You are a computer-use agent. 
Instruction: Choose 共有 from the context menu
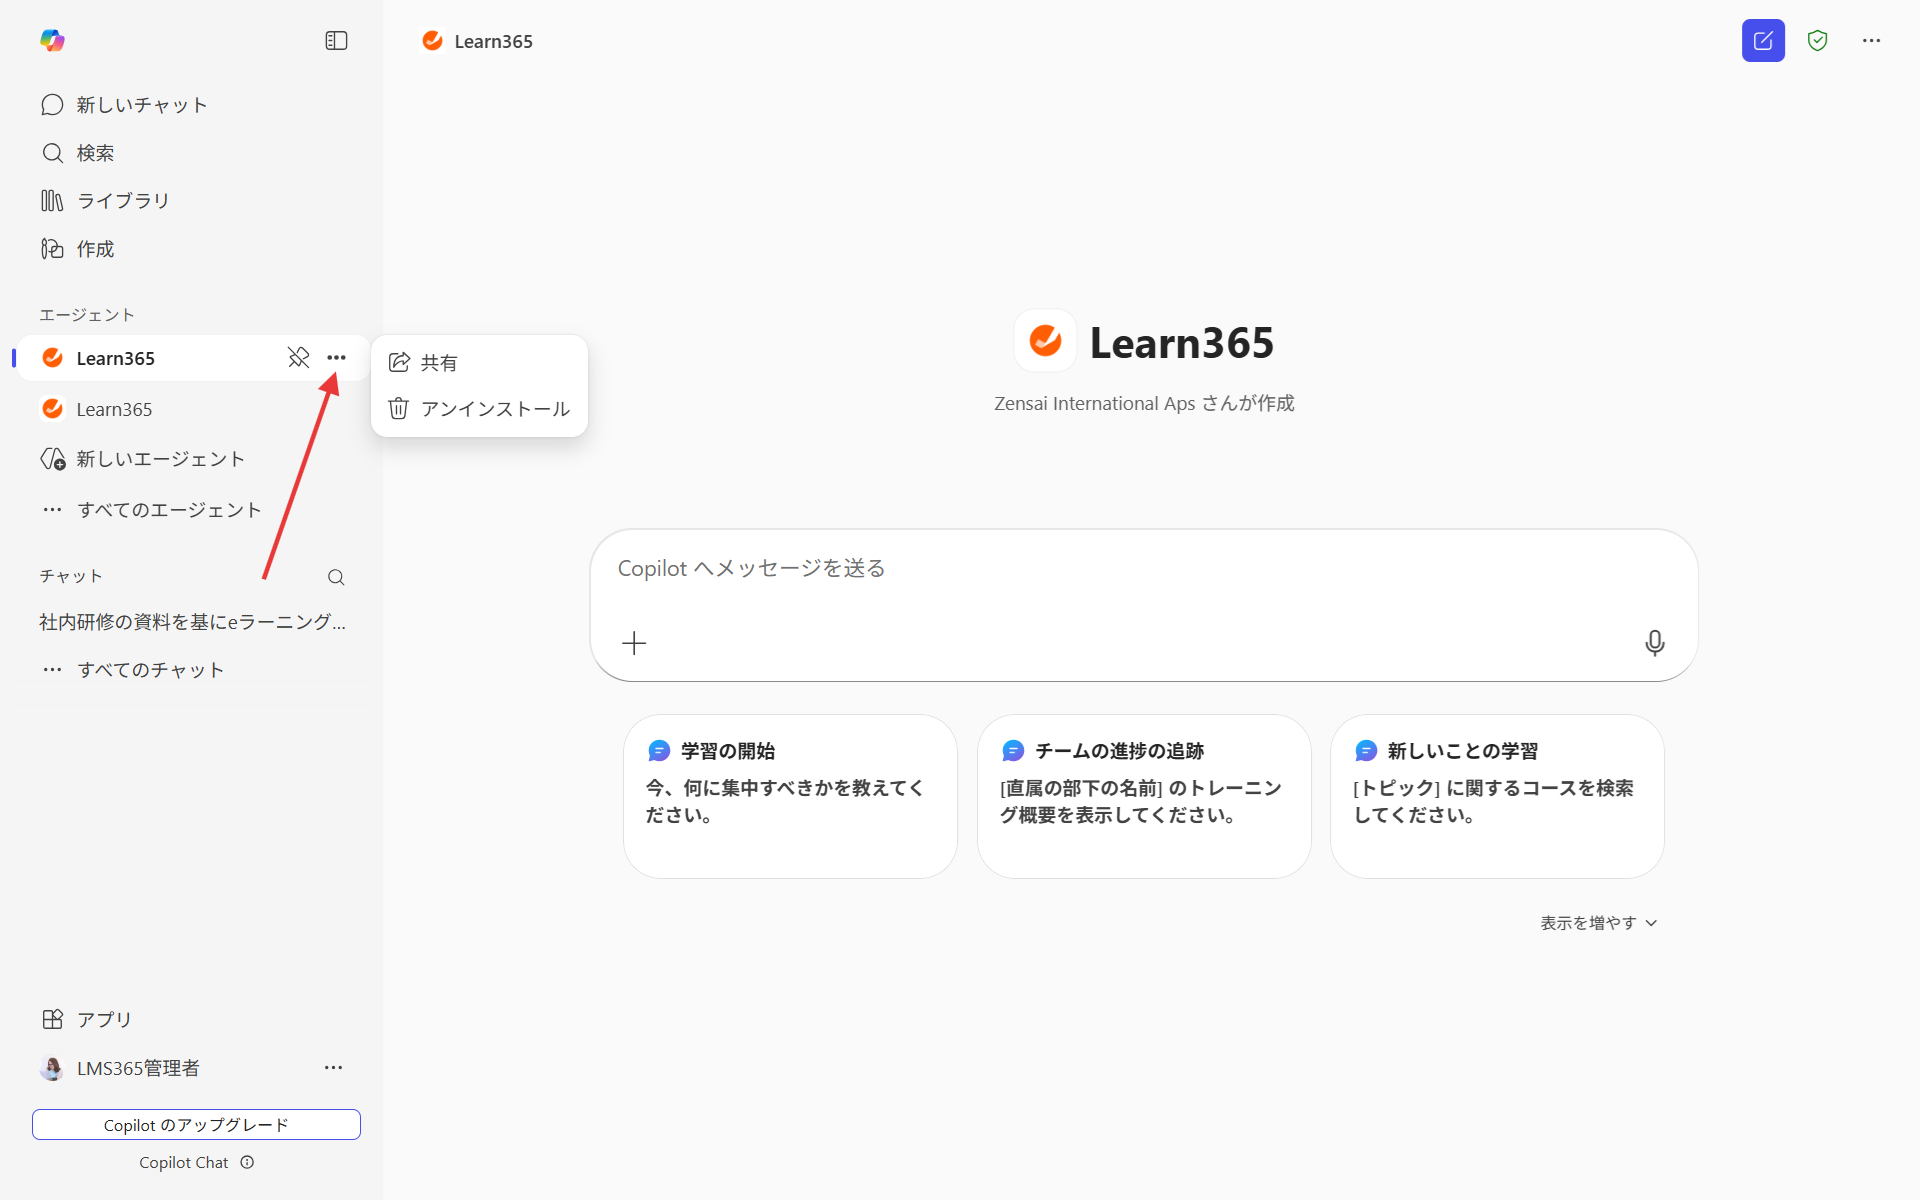(x=479, y=362)
